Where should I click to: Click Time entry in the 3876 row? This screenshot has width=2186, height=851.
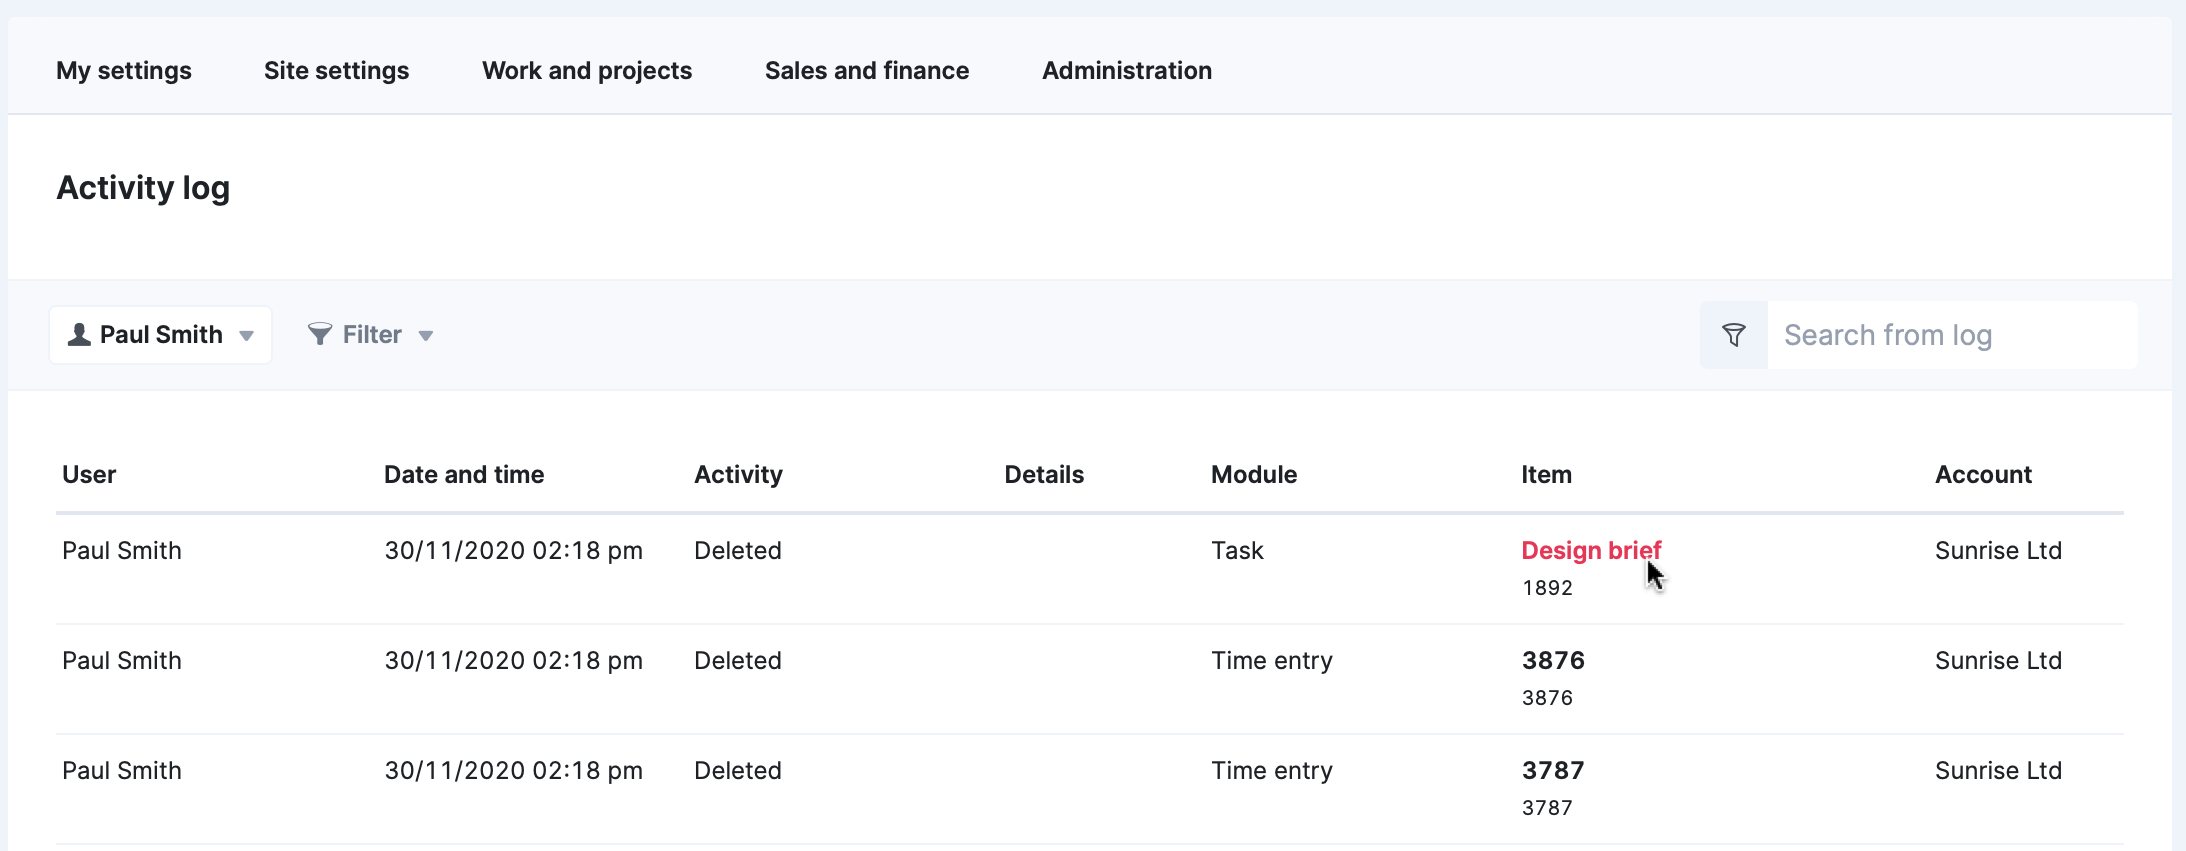(x=1272, y=660)
